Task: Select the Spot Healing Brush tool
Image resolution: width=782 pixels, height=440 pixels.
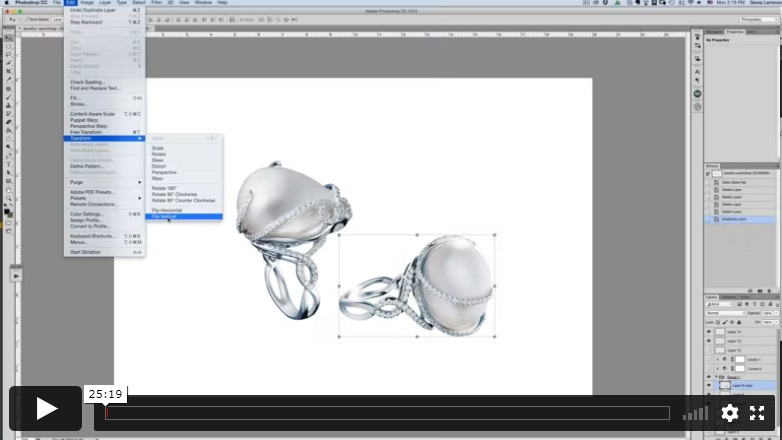Action: 9,89
